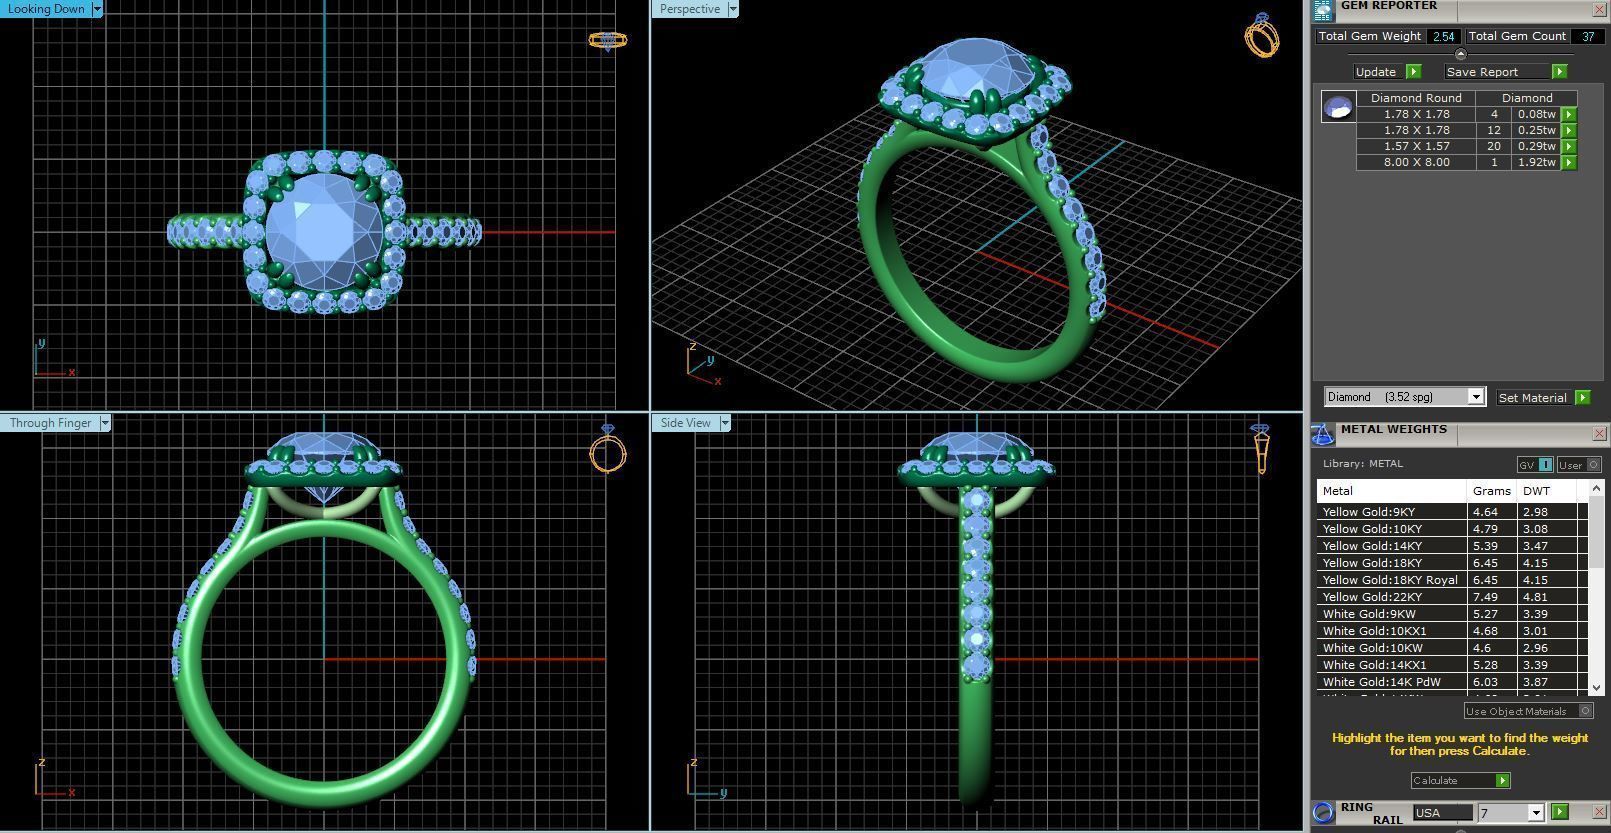
Task: Click green arrow for 1.92tw diamond row
Action: pyautogui.click(x=1569, y=162)
